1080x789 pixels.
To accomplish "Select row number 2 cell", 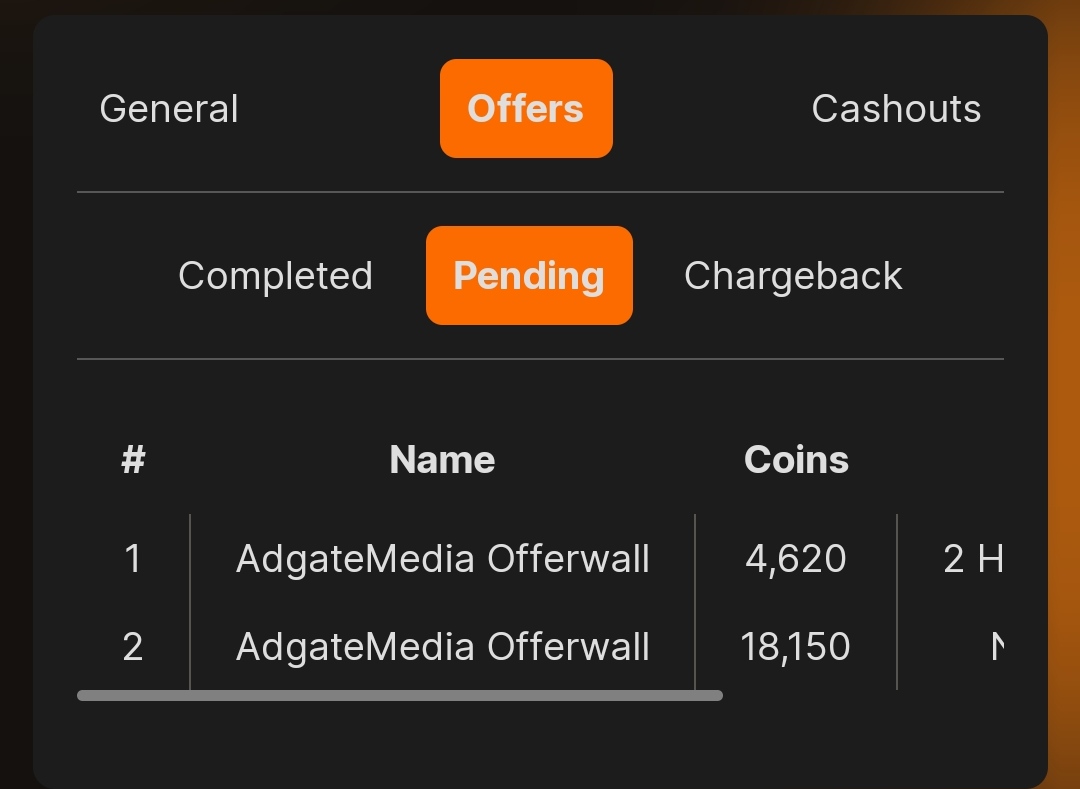I will click(x=133, y=647).
